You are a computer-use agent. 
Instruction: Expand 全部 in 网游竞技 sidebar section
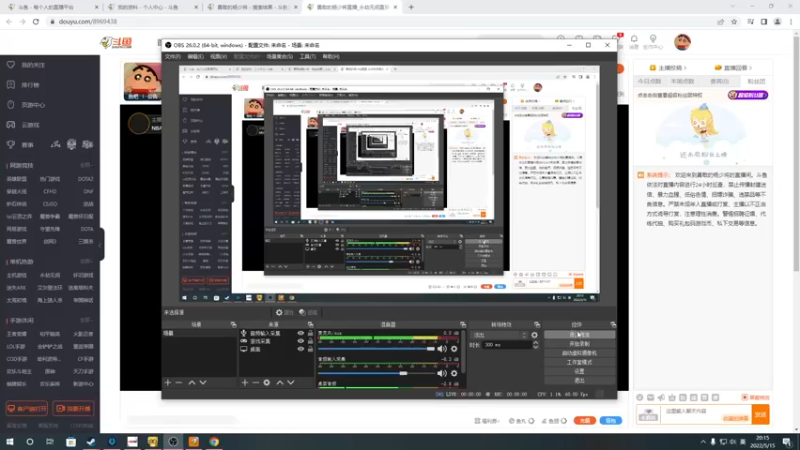86,165
